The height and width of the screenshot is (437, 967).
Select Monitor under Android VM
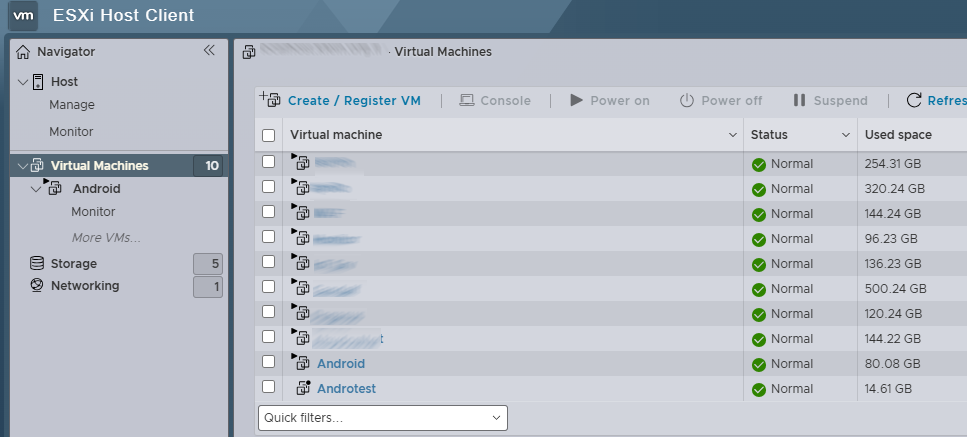(93, 212)
